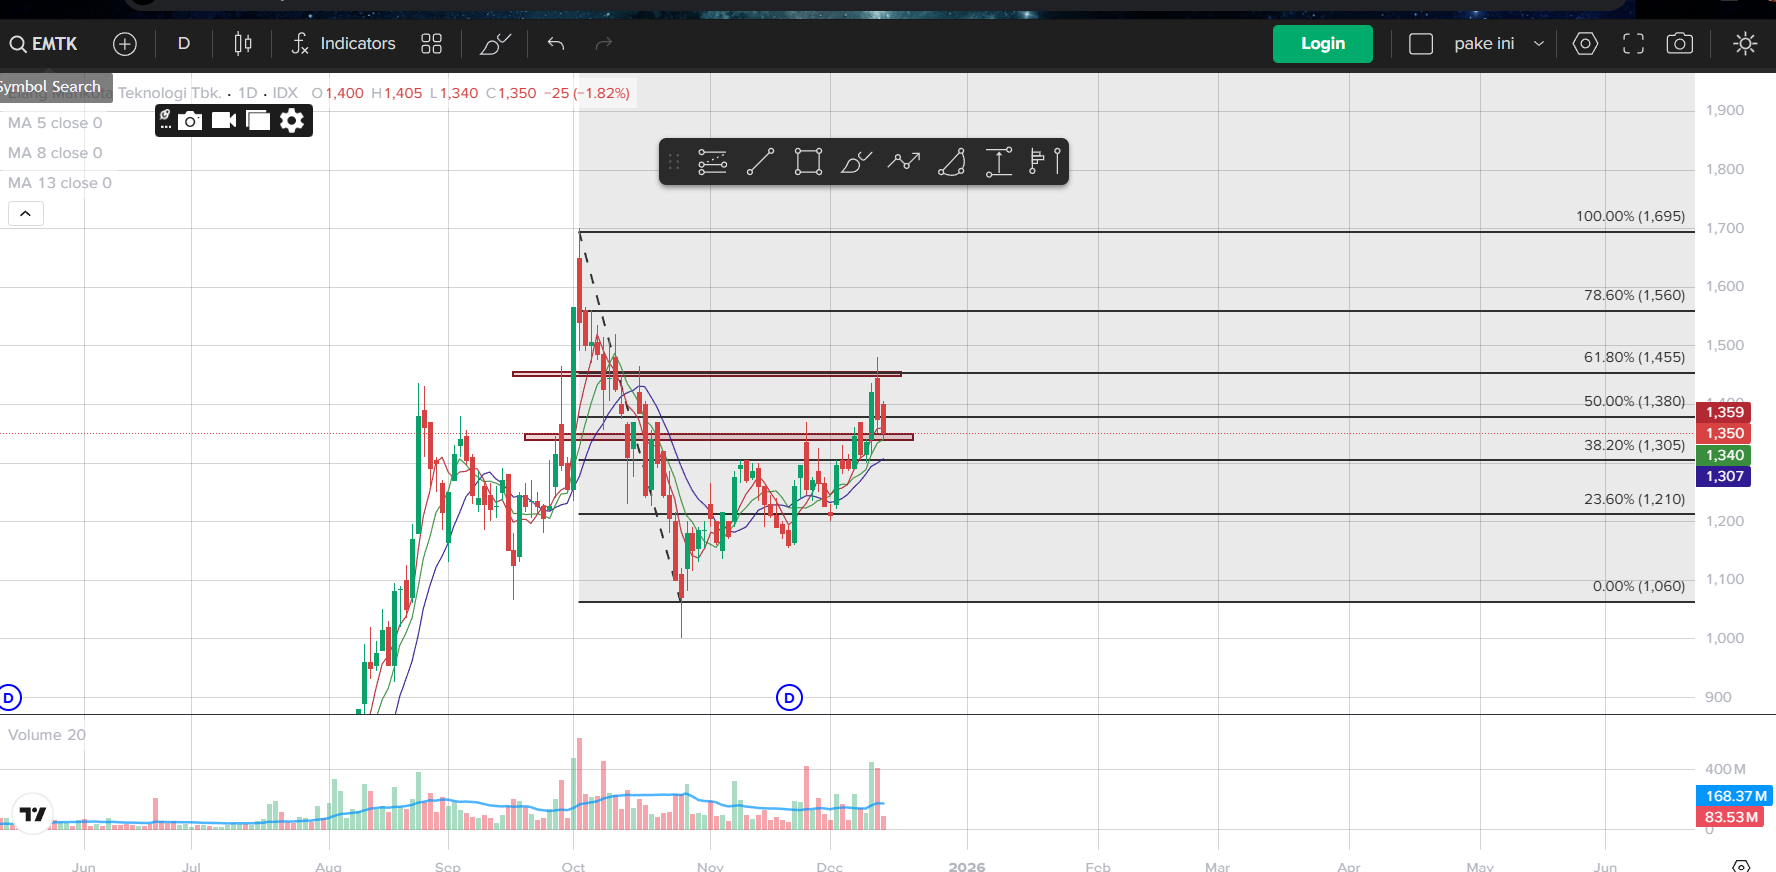Toggle the light/dark theme sun icon
The width and height of the screenshot is (1776, 872).
click(x=1745, y=44)
